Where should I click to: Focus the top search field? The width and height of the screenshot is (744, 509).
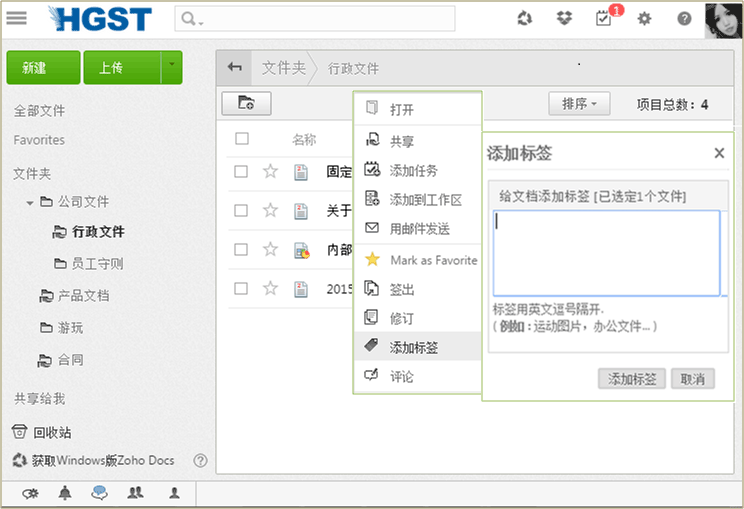click(315, 19)
